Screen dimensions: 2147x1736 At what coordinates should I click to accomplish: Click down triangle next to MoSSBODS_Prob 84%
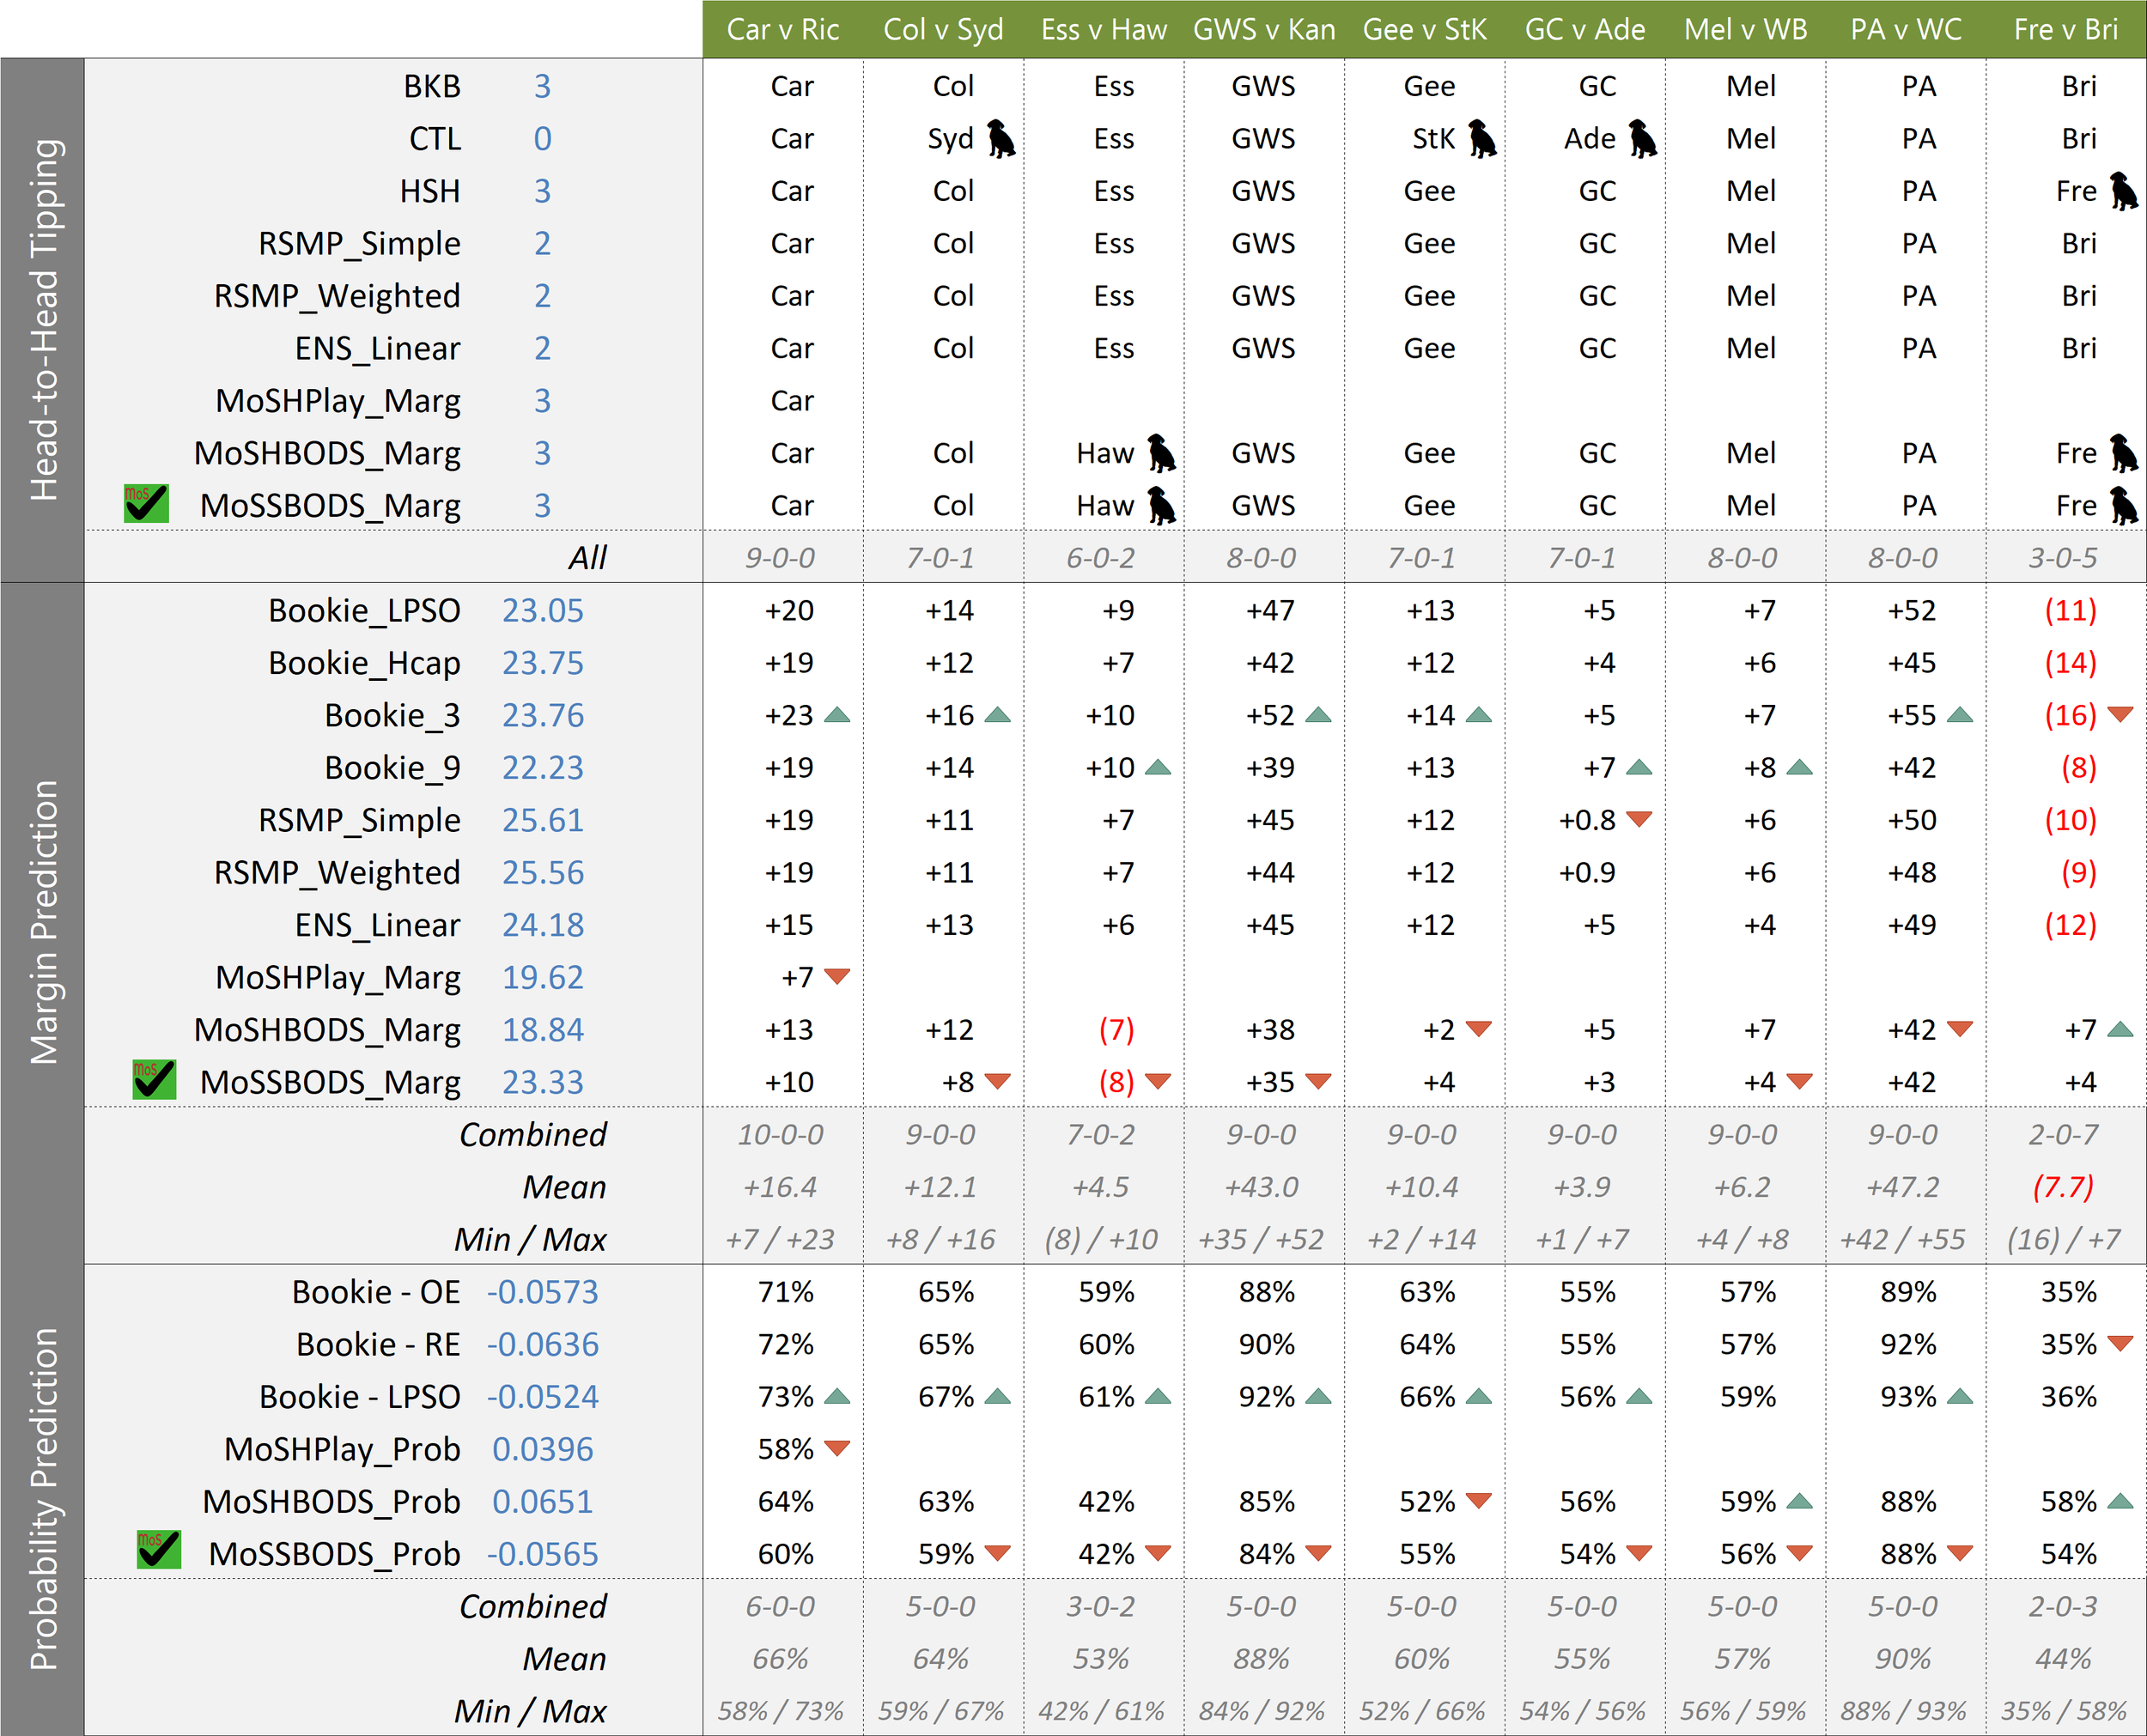(x=1319, y=1553)
